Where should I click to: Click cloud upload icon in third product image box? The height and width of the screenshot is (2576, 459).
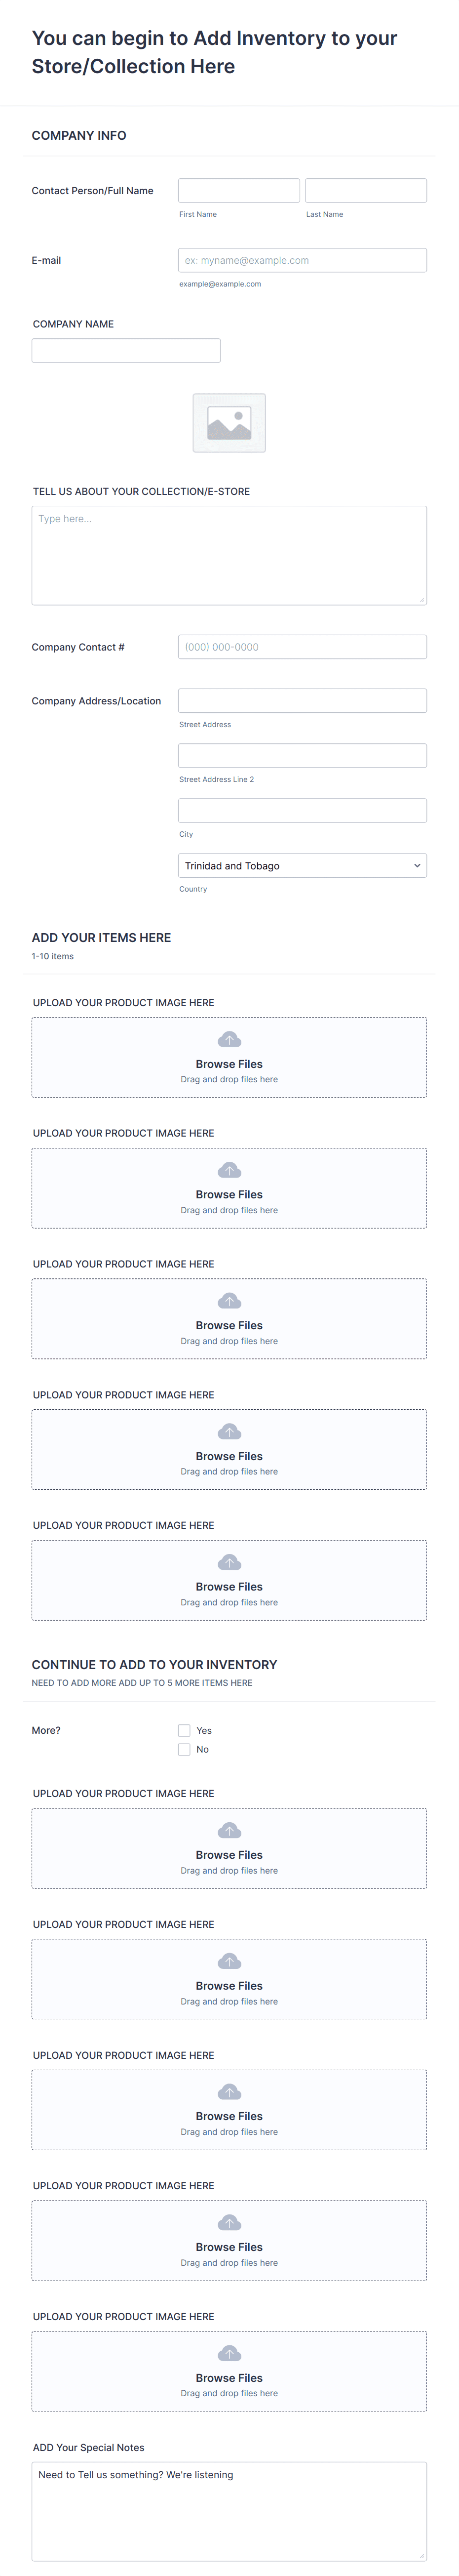click(229, 1301)
